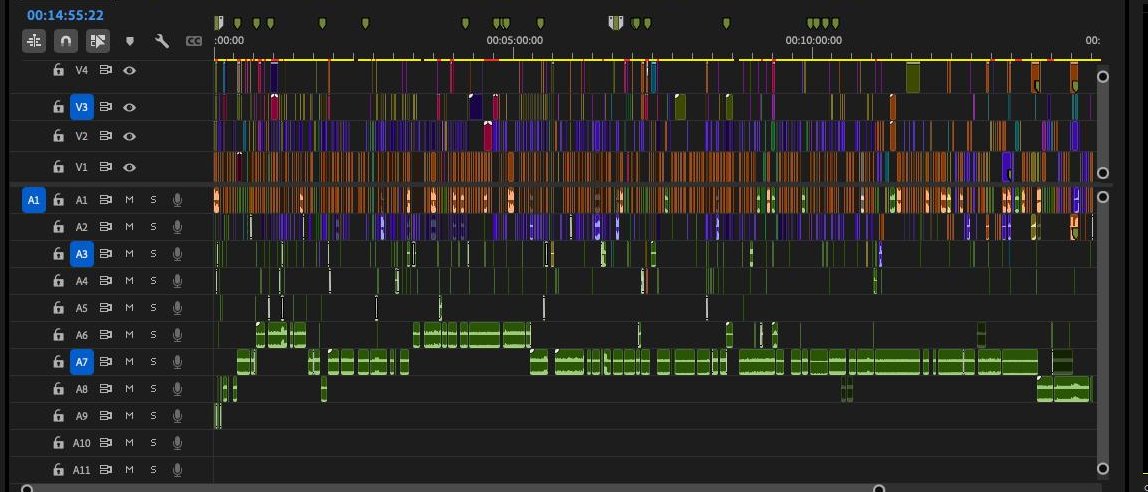Hide track V1 output eye
The width and height of the screenshot is (1148, 492).
[130, 167]
